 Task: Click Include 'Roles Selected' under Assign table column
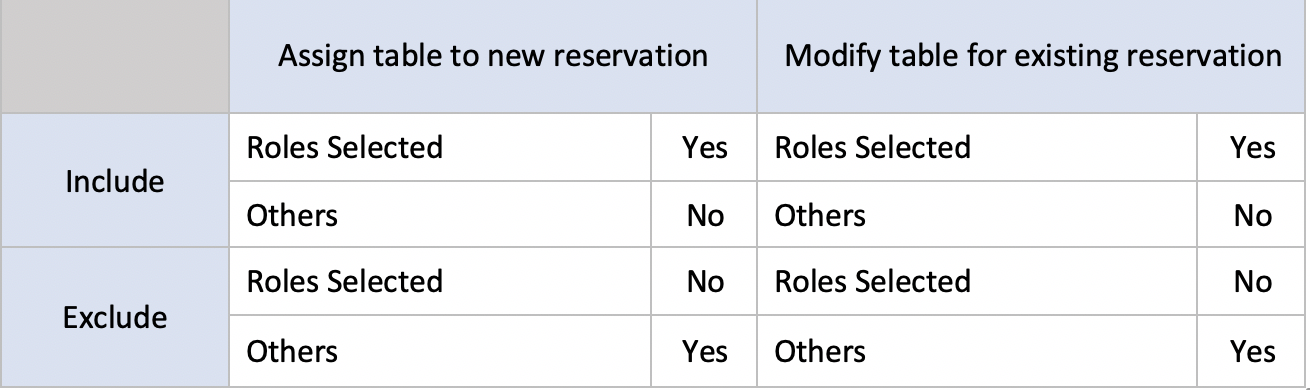344,148
